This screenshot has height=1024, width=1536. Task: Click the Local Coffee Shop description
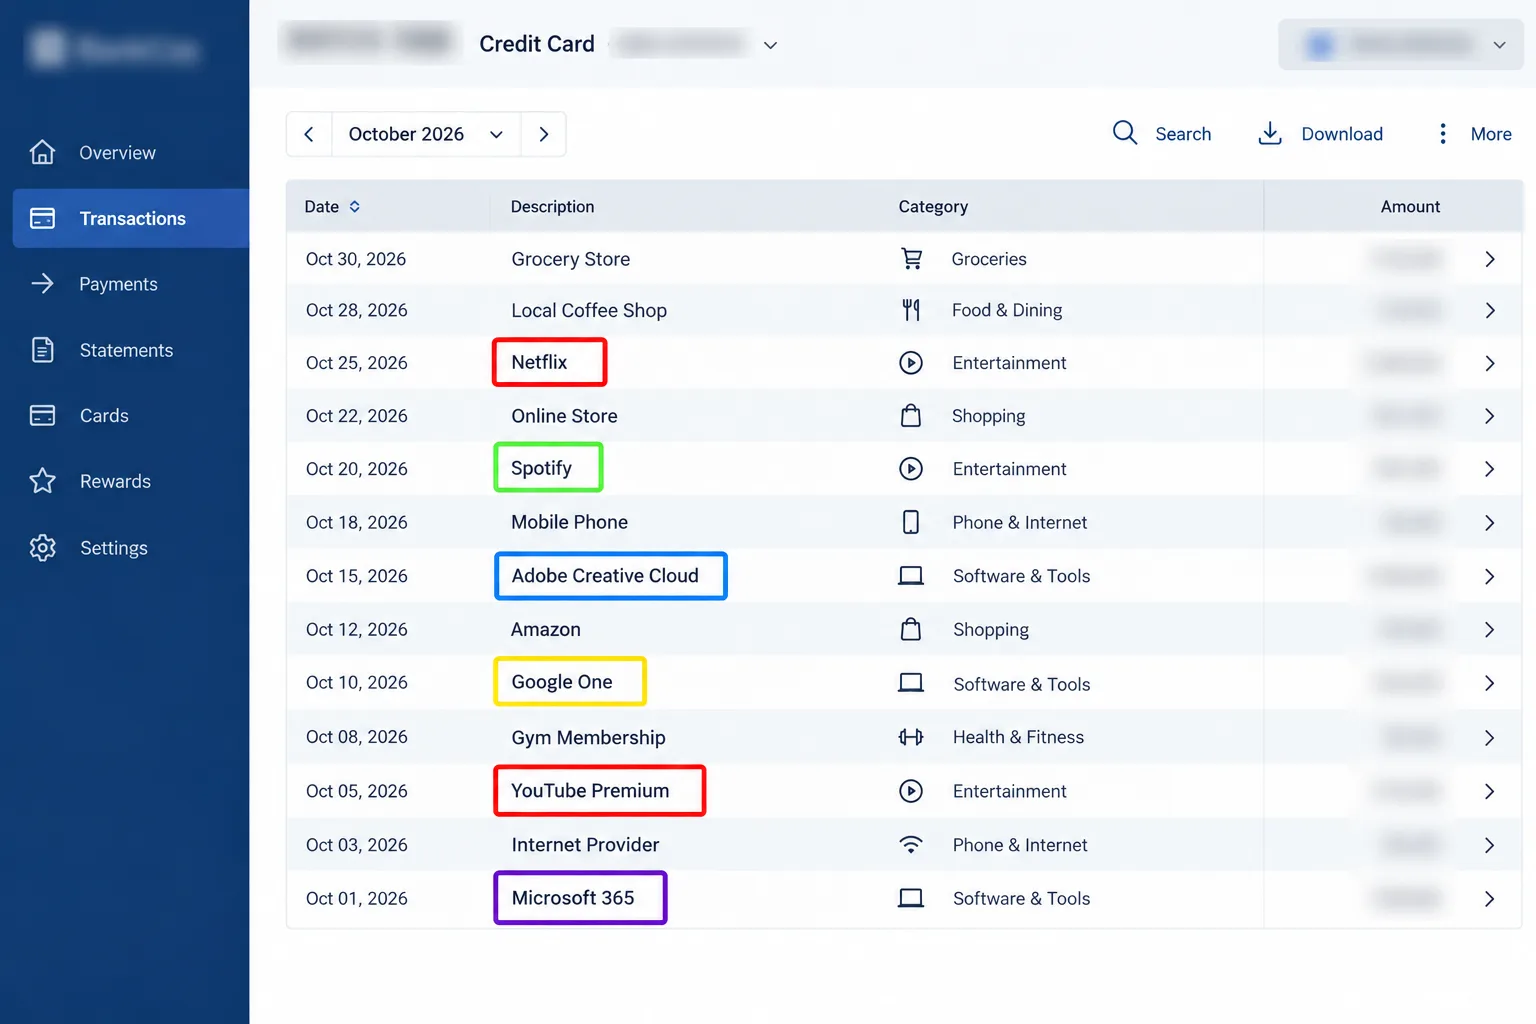click(589, 310)
